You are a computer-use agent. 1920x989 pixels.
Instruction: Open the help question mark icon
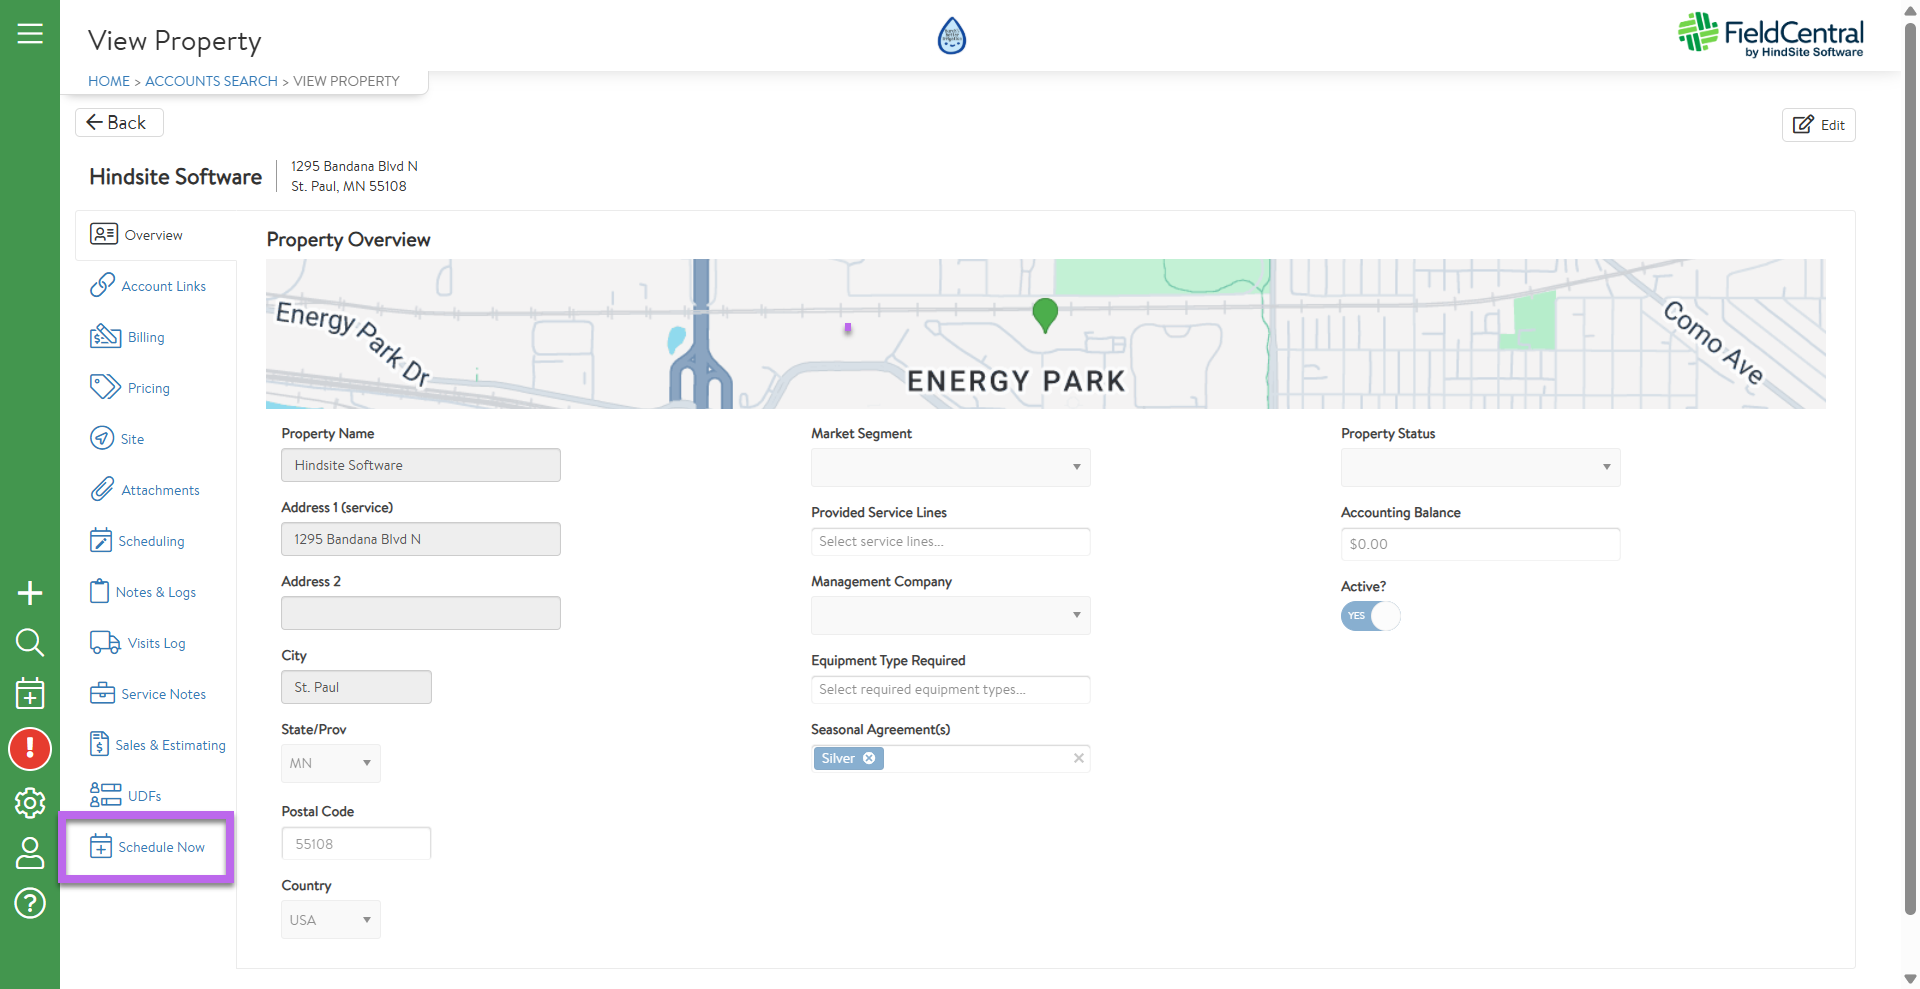30,903
